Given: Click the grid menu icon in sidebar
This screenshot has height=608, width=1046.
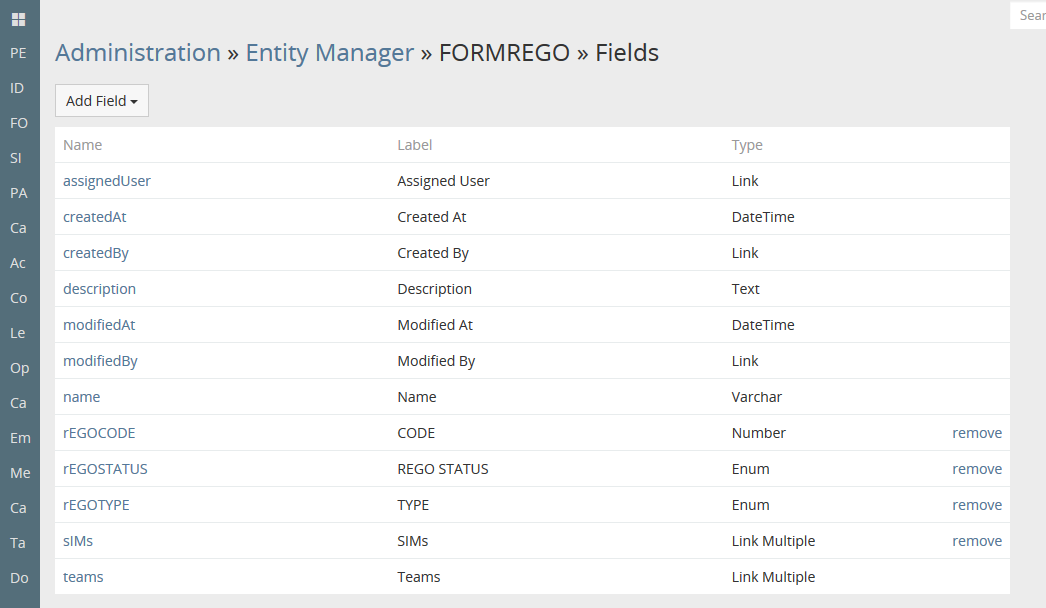Looking at the screenshot, I should tap(18, 19).
